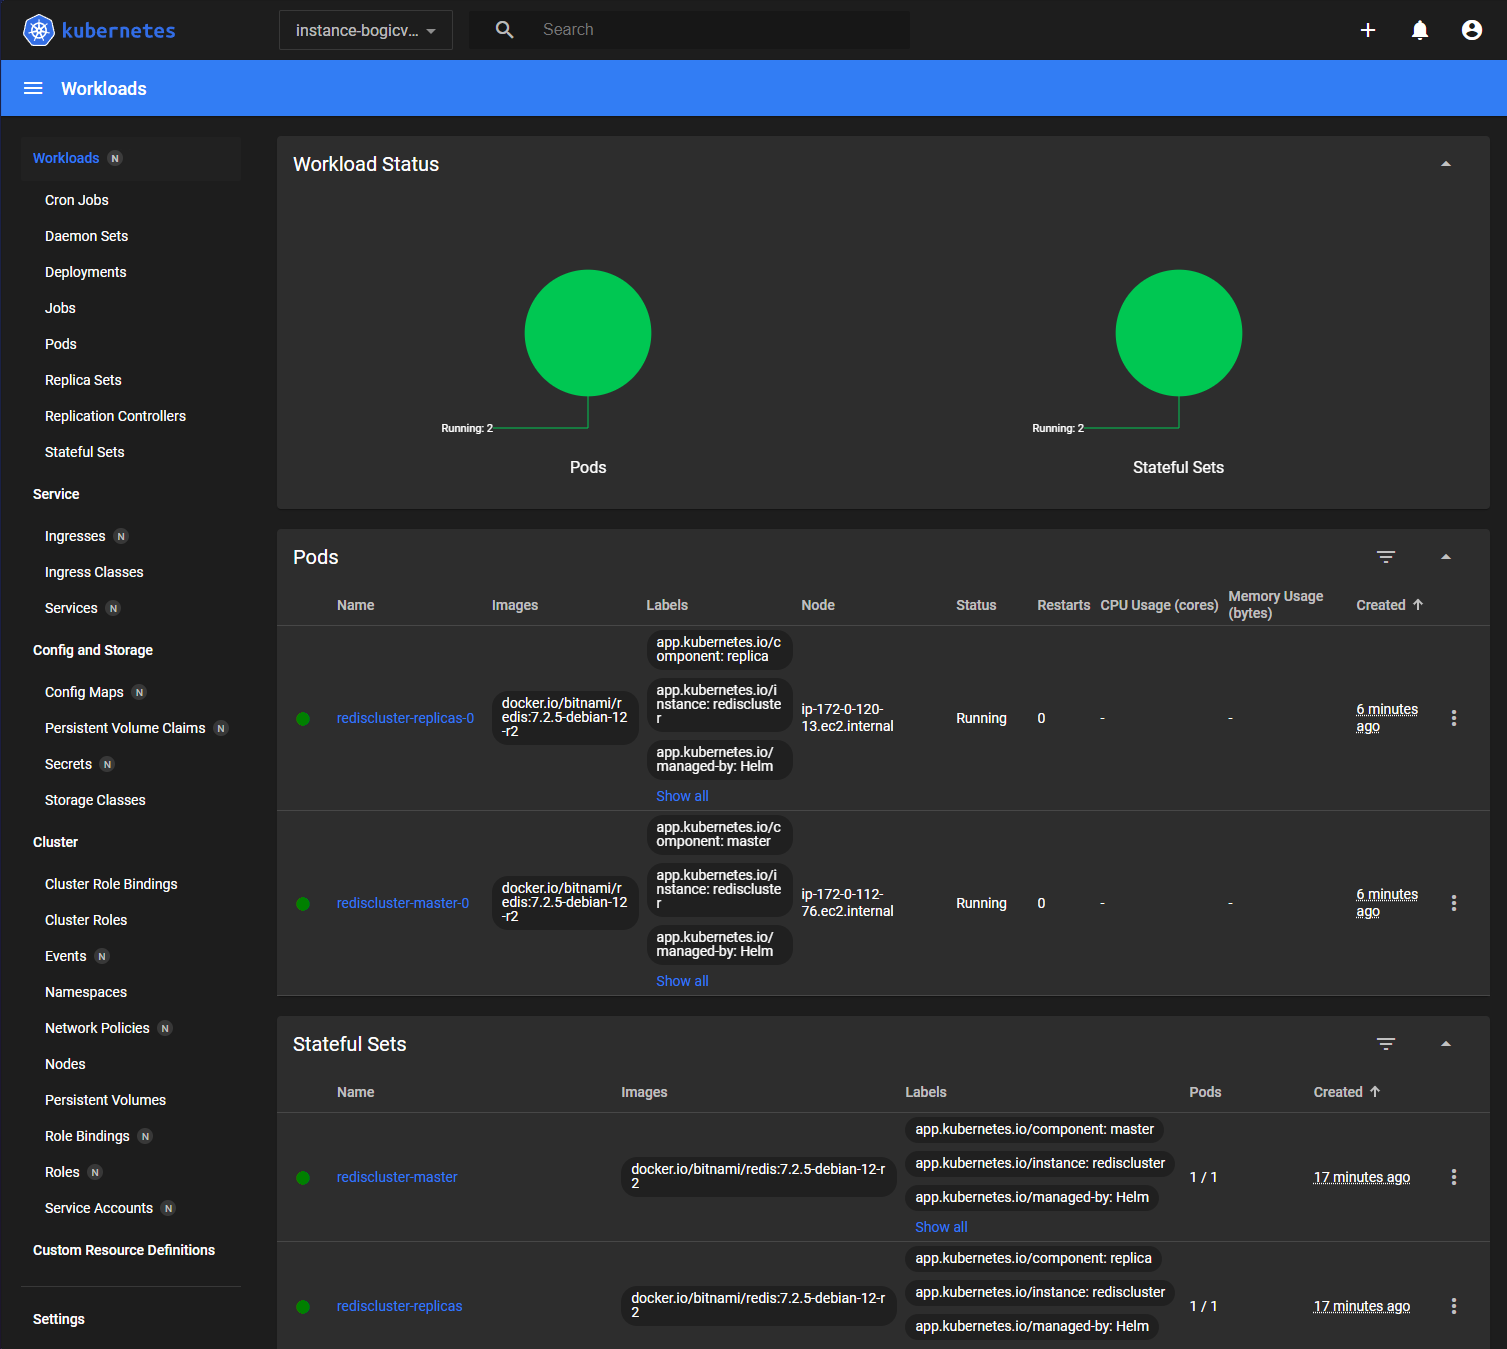The height and width of the screenshot is (1349, 1507).
Task: Open the namespace selector dropdown
Action: (x=365, y=30)
